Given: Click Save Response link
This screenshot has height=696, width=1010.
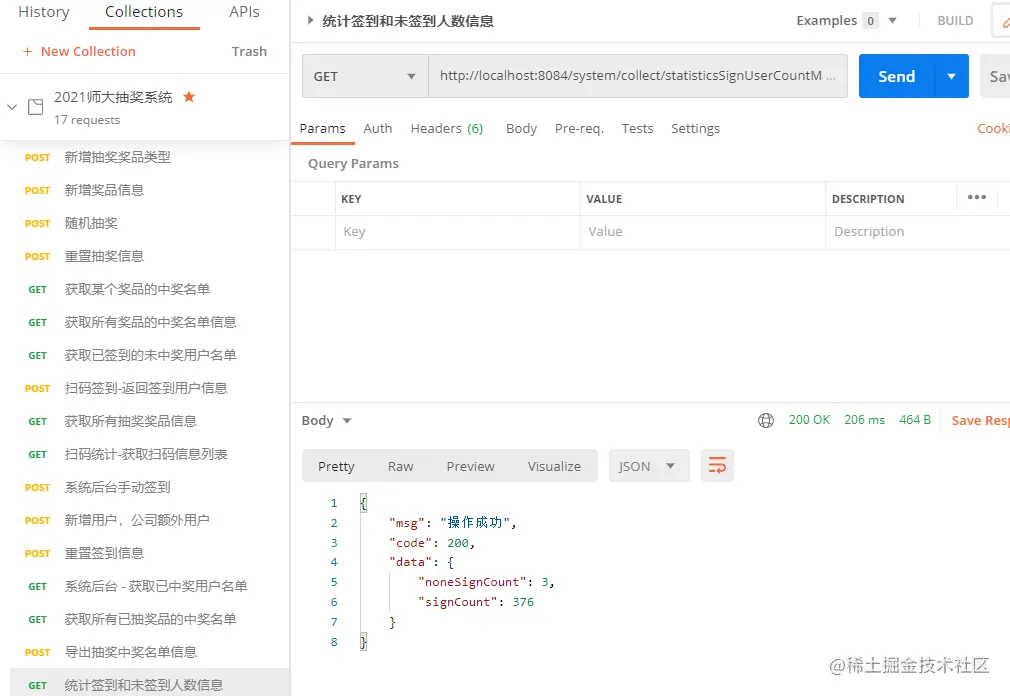Looking at the screenshot, I should point(980,420).
